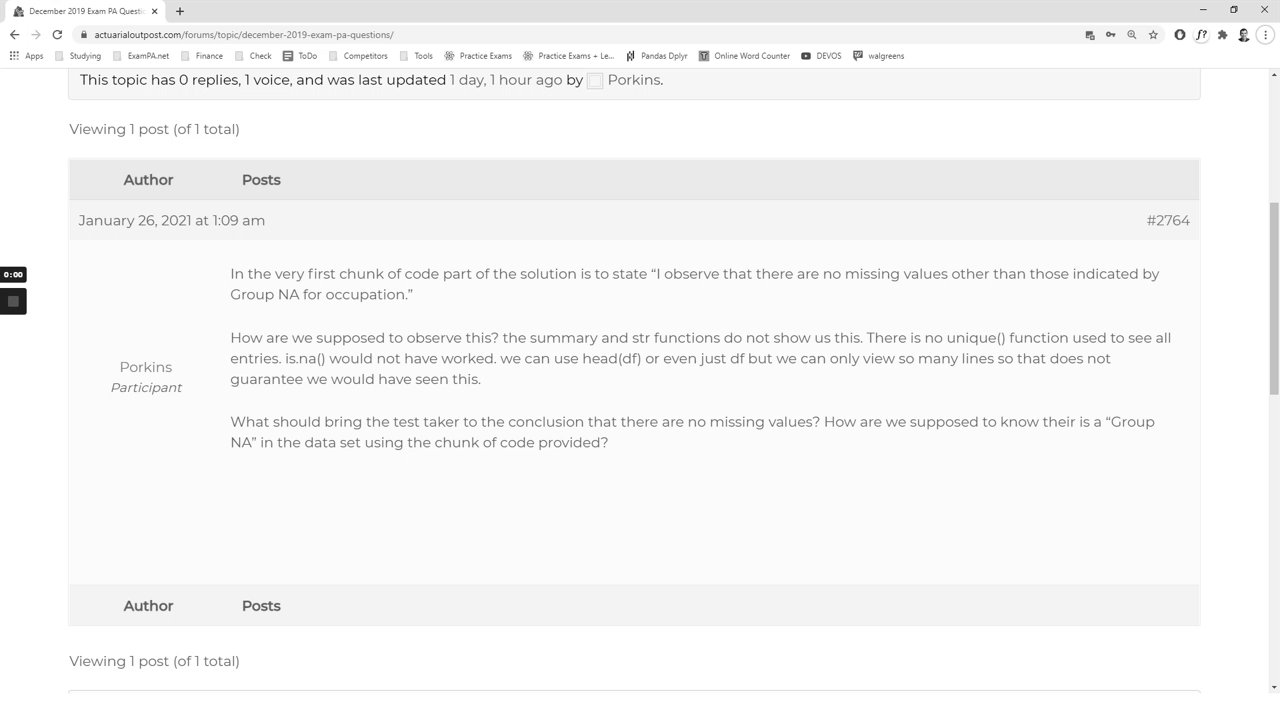Open the Chrome profile avatar

click(x=1244, y=34)
